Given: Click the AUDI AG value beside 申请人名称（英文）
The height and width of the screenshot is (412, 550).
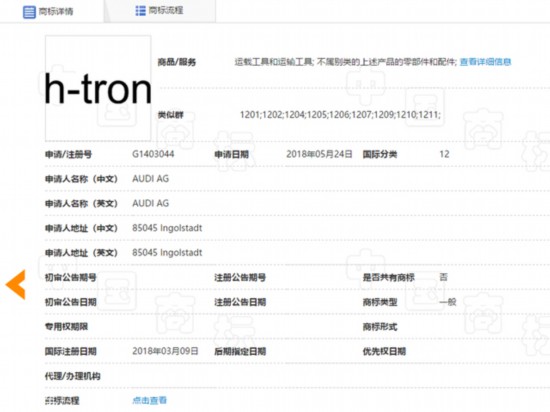Looking at the screenshot, I should [x=150, y=203].
